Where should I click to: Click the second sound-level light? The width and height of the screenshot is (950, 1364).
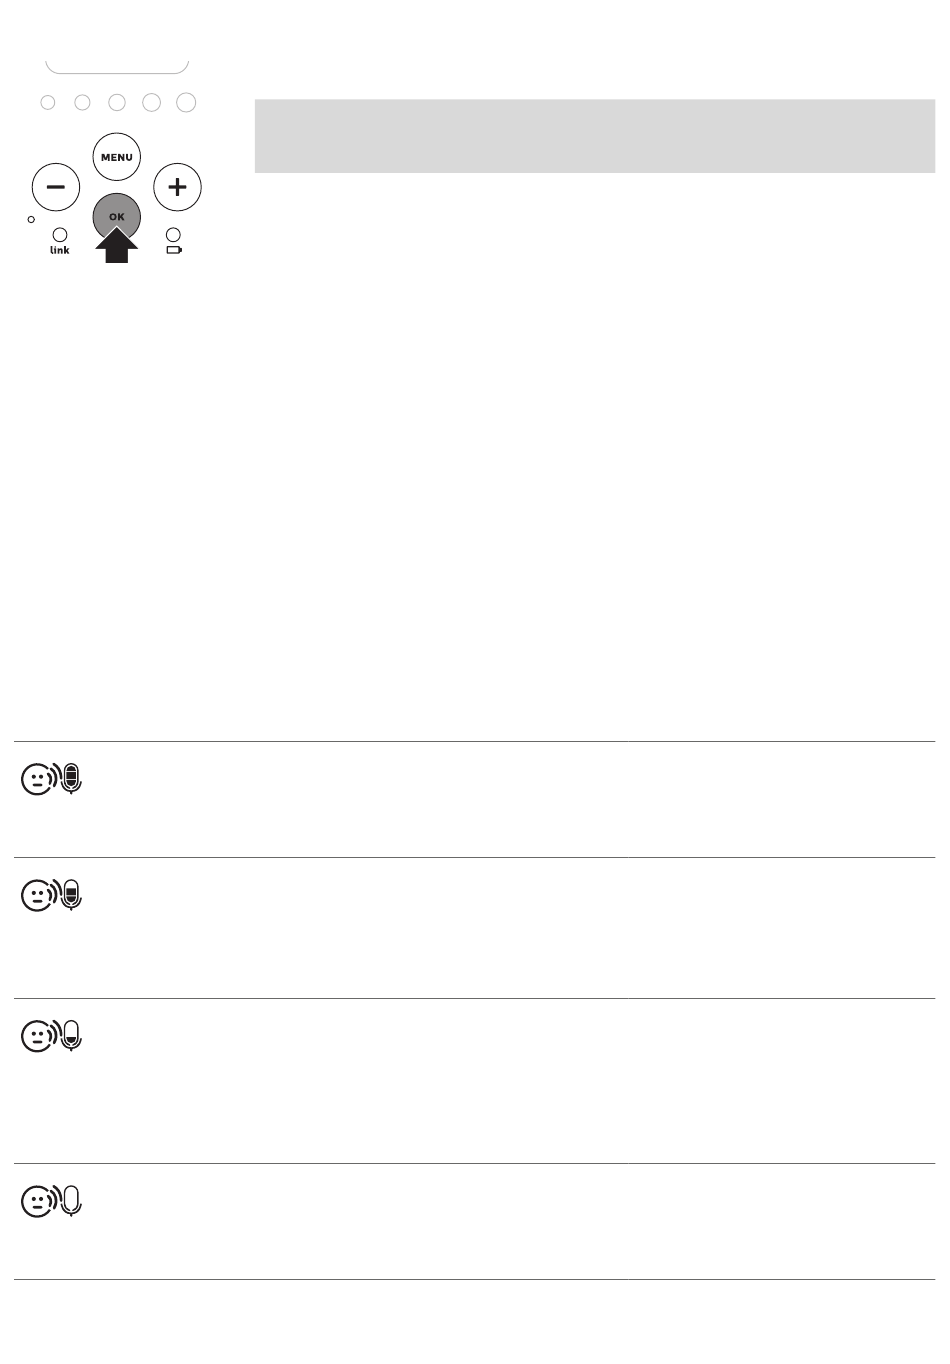pyautogui.click(x=82, y=102)
